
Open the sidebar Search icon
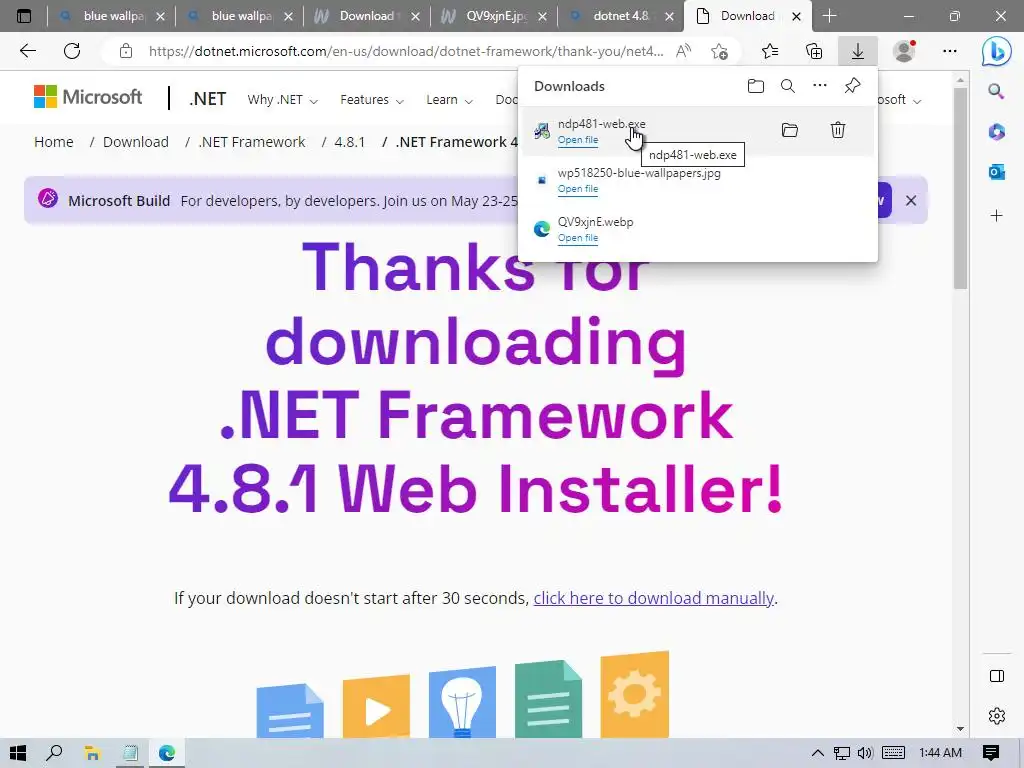(x=996, y=91)
